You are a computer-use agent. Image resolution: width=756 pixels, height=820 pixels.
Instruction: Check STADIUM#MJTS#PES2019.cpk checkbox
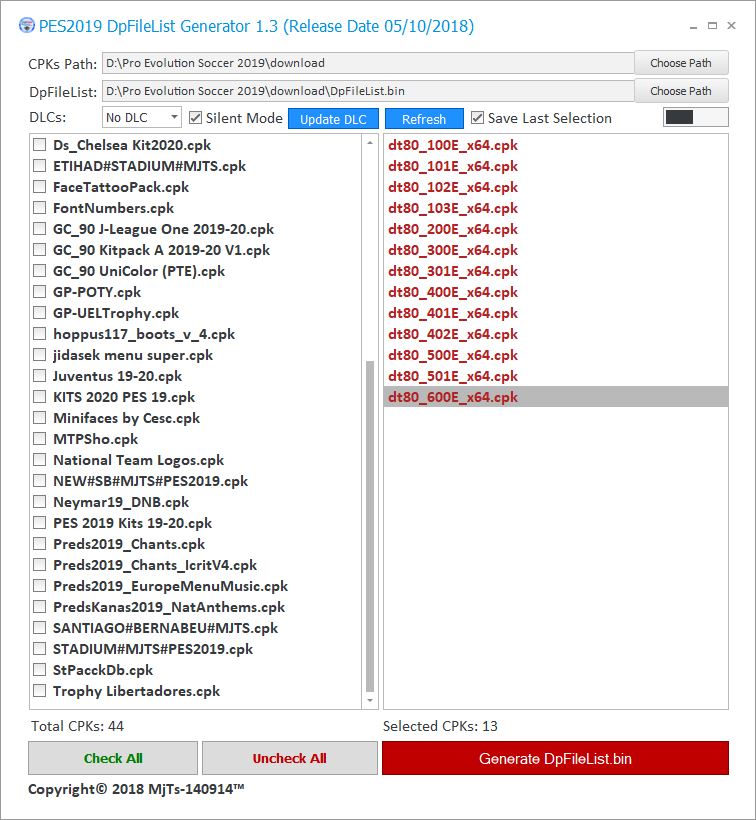pos(39,649)
